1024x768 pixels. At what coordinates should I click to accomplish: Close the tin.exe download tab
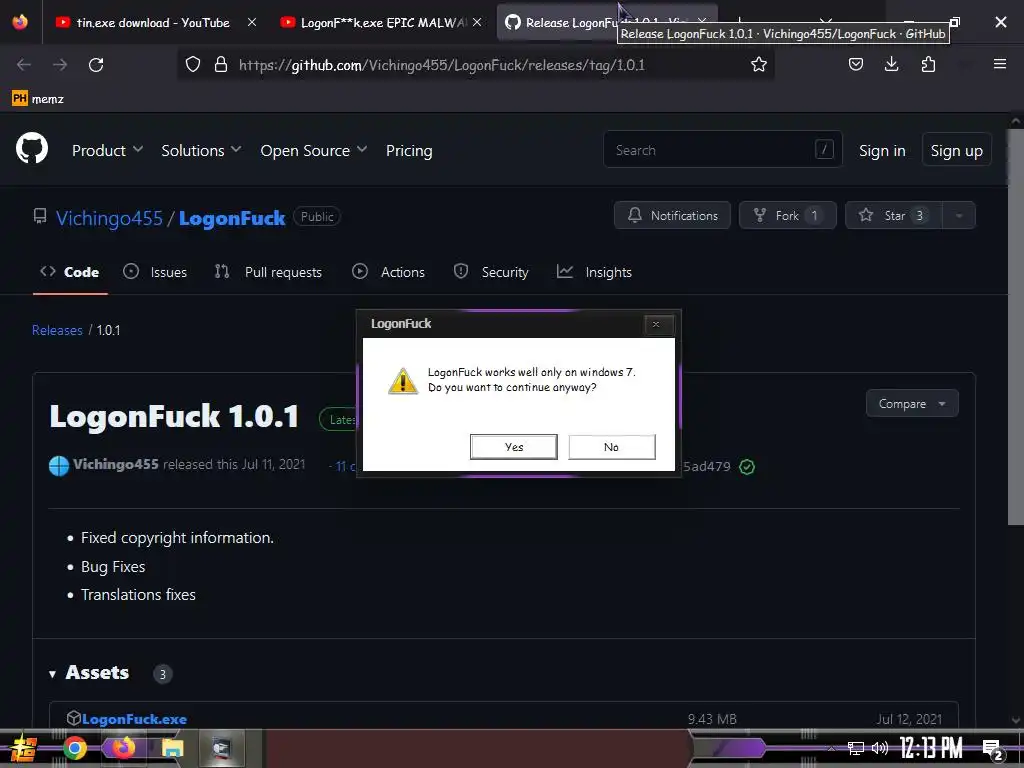pyautogui.click(x=252, y=22)
